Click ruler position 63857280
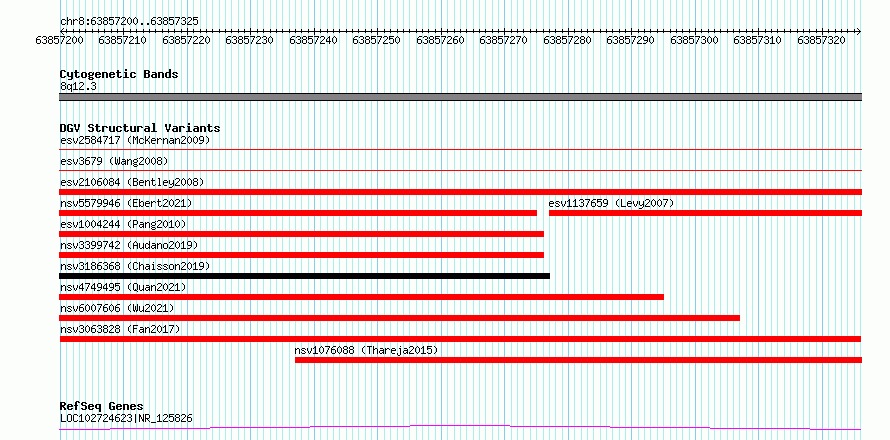890x440 pixels. pyautogui.click(x=567, y=40)
